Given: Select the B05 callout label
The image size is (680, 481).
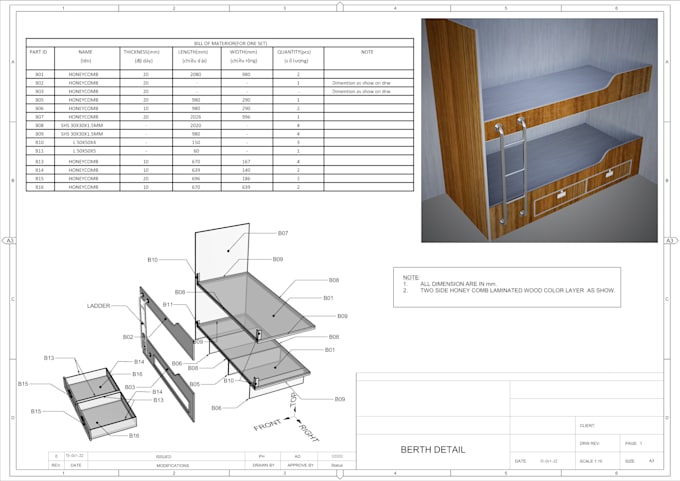Looking at the screenshot, I should (x=195, y=384).
